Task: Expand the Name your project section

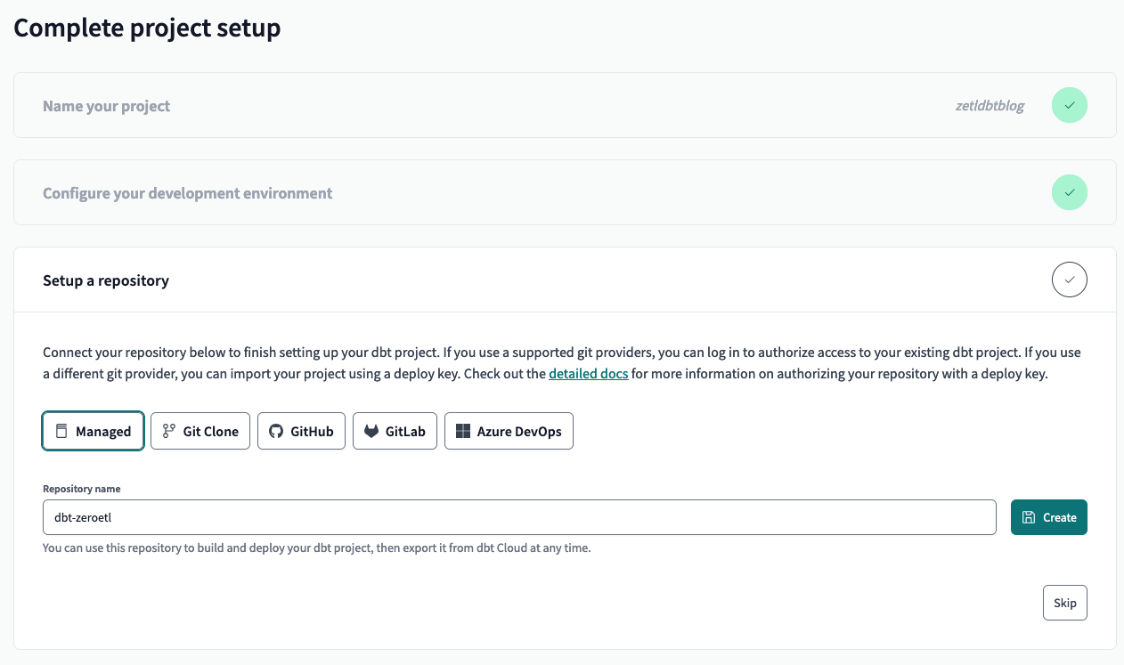Action: pos(107,105)
